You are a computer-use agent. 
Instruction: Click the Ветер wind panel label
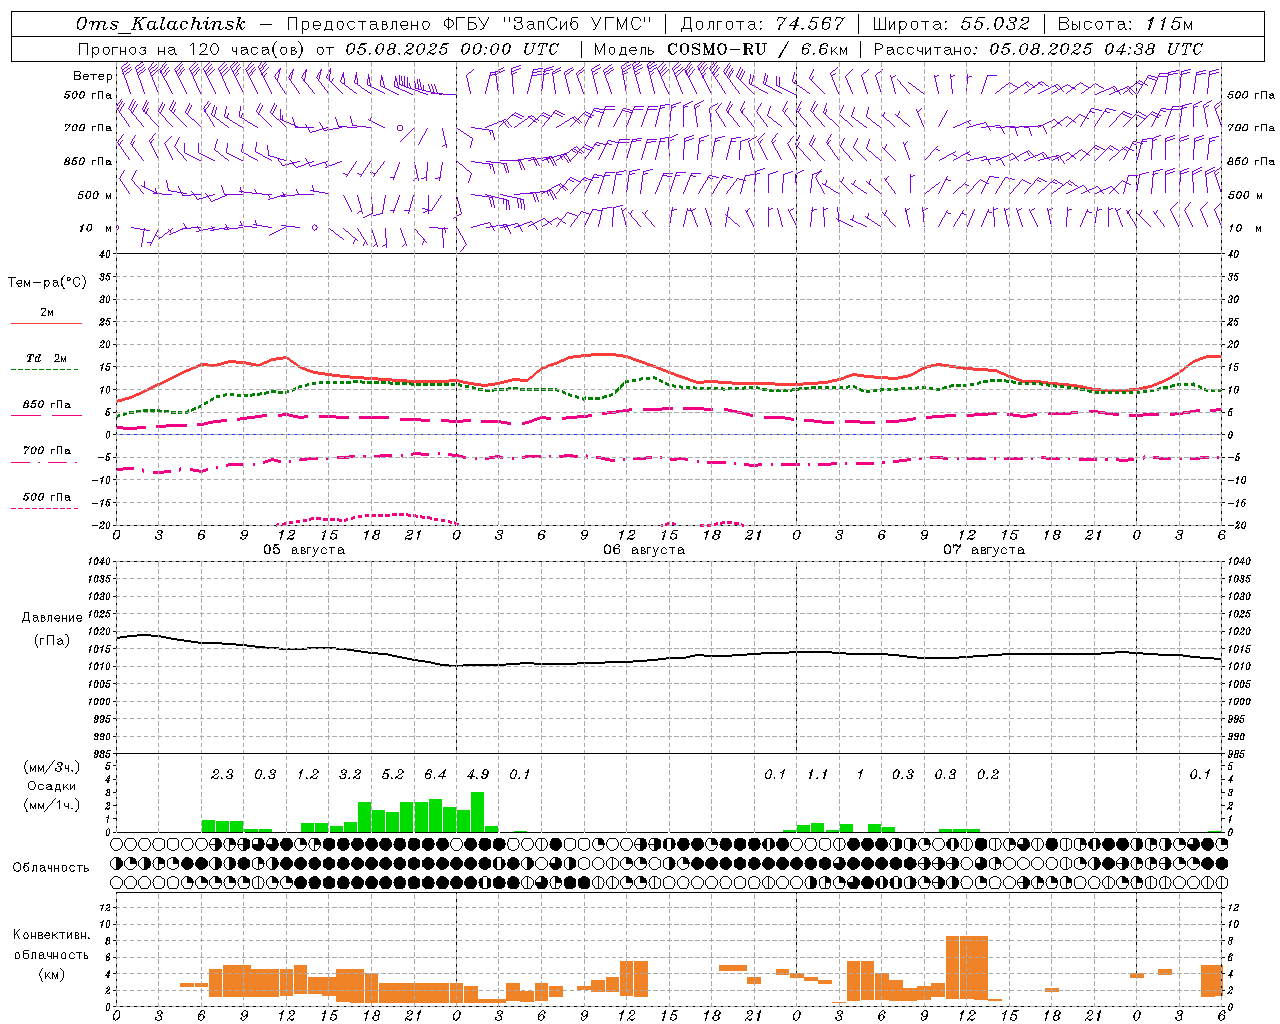coord(93,76)
